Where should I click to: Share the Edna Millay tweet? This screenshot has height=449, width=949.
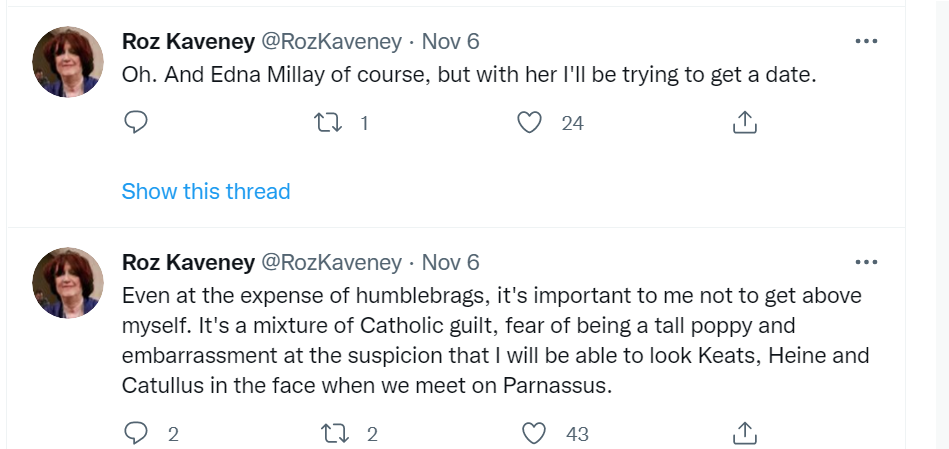pyautogui.click(x=743, y=123)
